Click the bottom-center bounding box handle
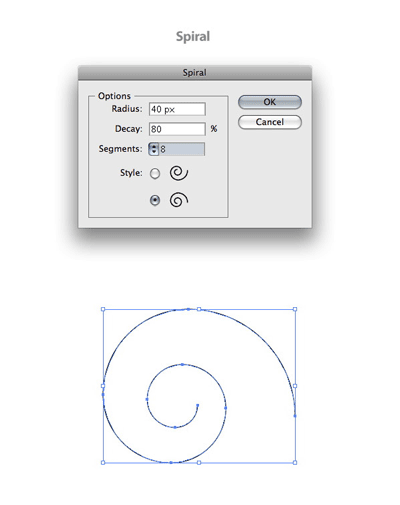 (x=199, y=462)
